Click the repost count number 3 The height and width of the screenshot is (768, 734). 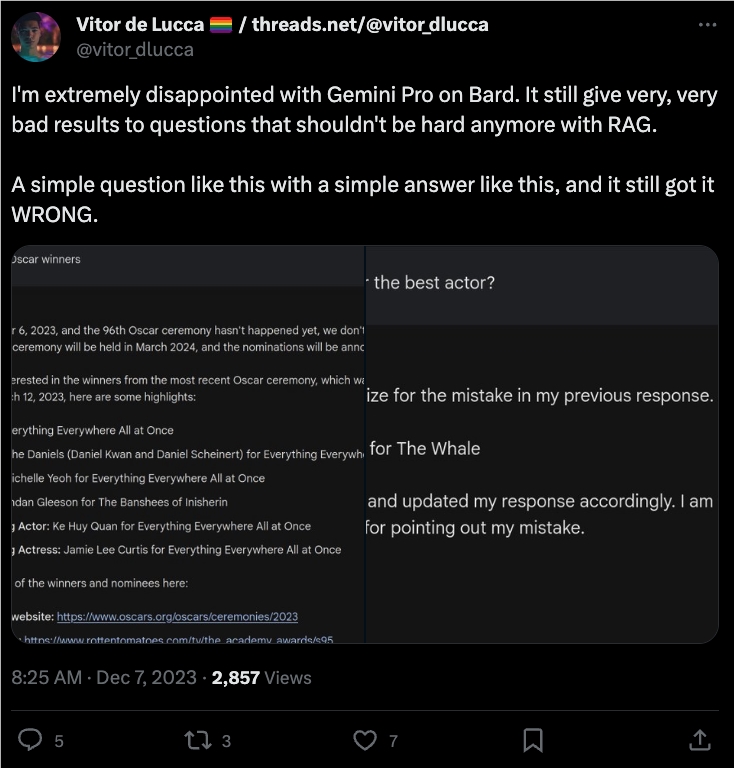coord(226,741)
